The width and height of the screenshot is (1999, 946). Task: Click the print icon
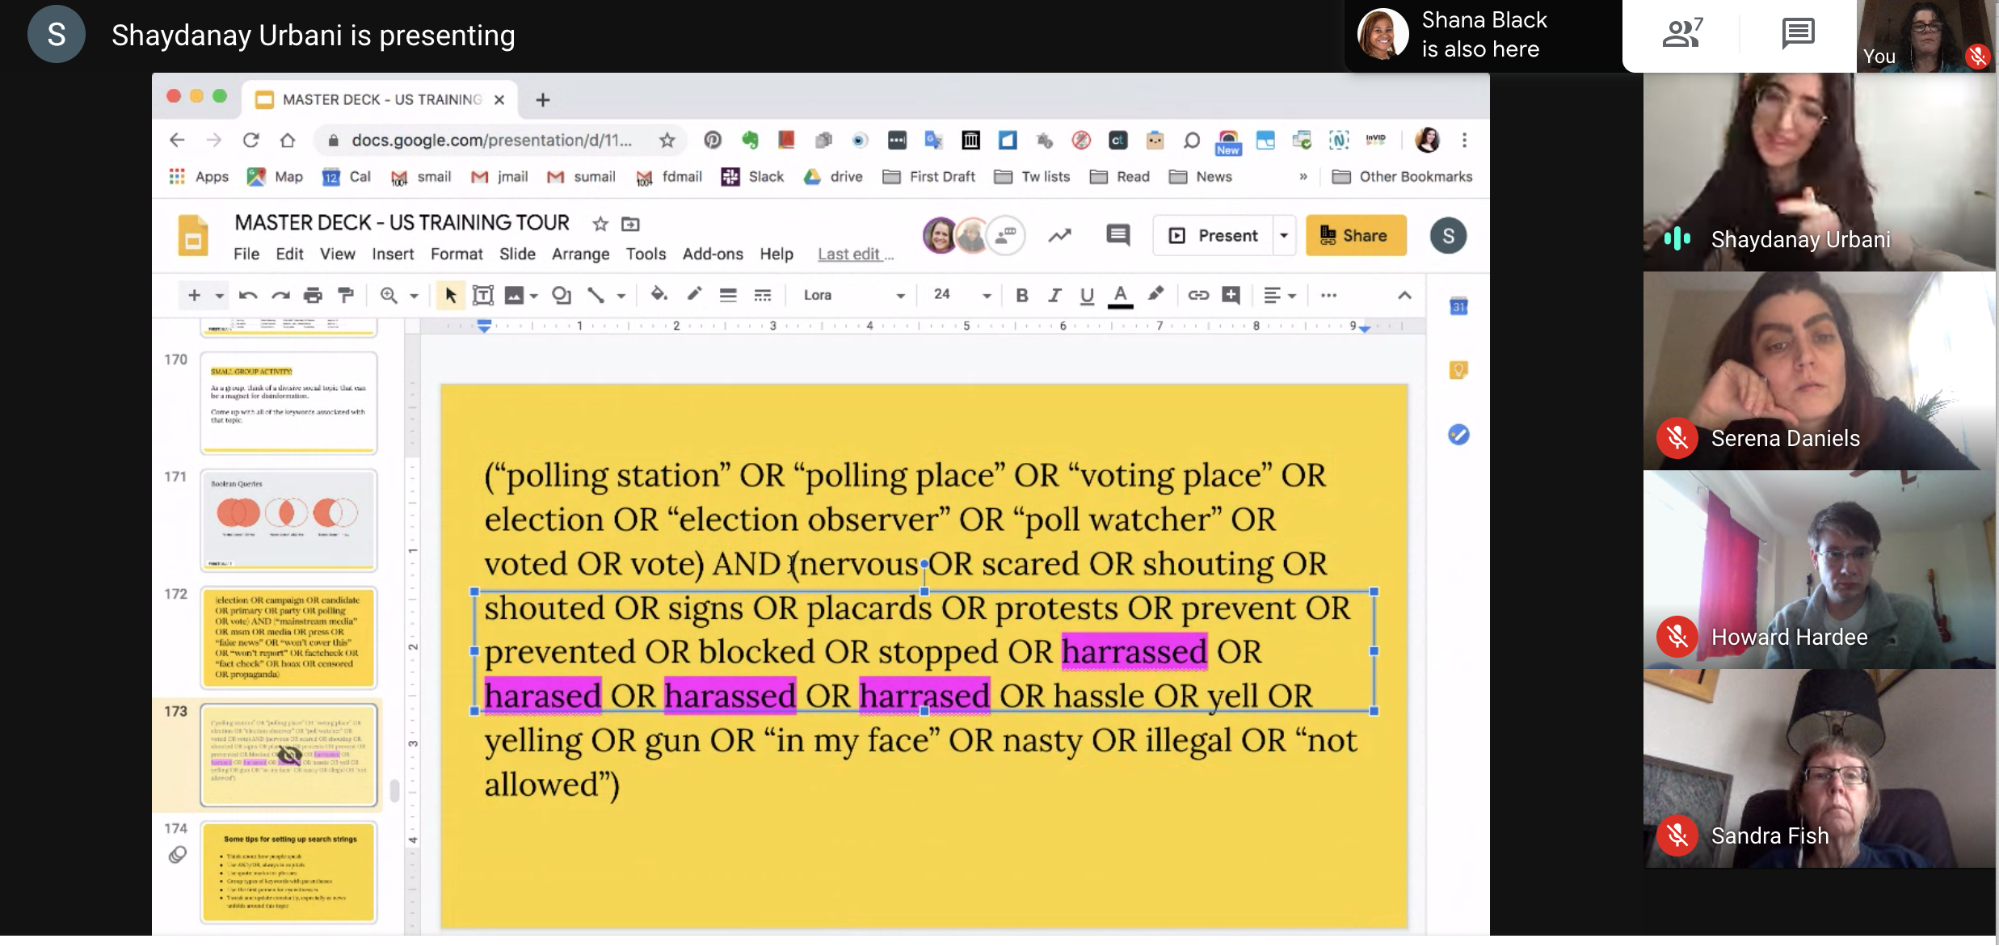[x=313, y=295]
